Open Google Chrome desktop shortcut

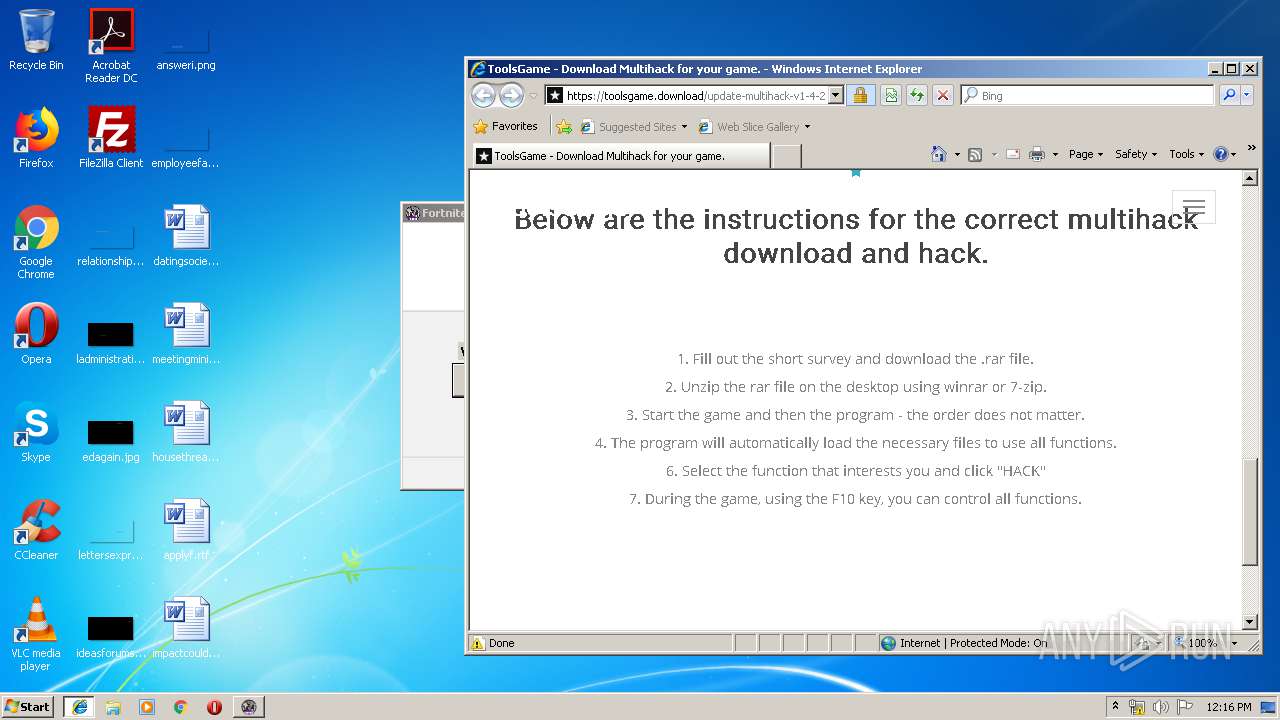coord(36,241)
